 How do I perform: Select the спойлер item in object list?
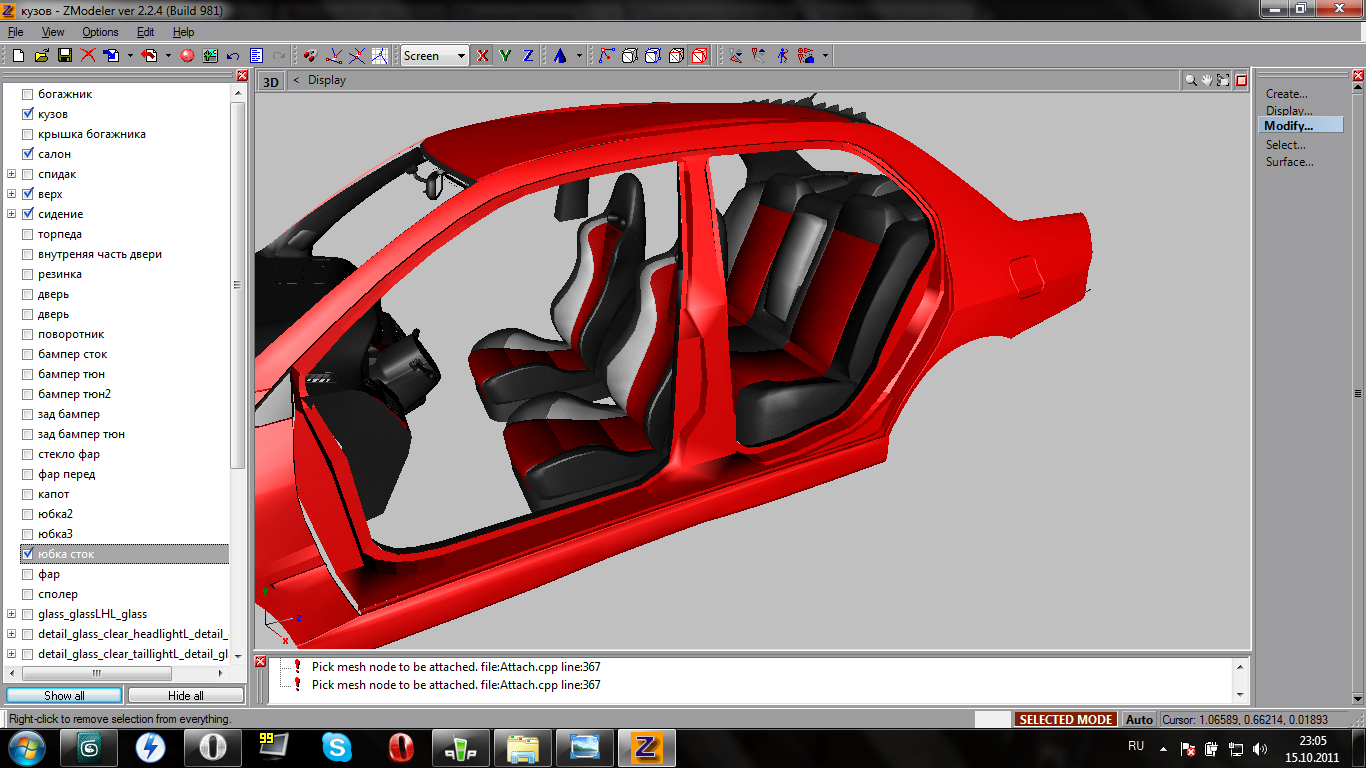[58, 594]
